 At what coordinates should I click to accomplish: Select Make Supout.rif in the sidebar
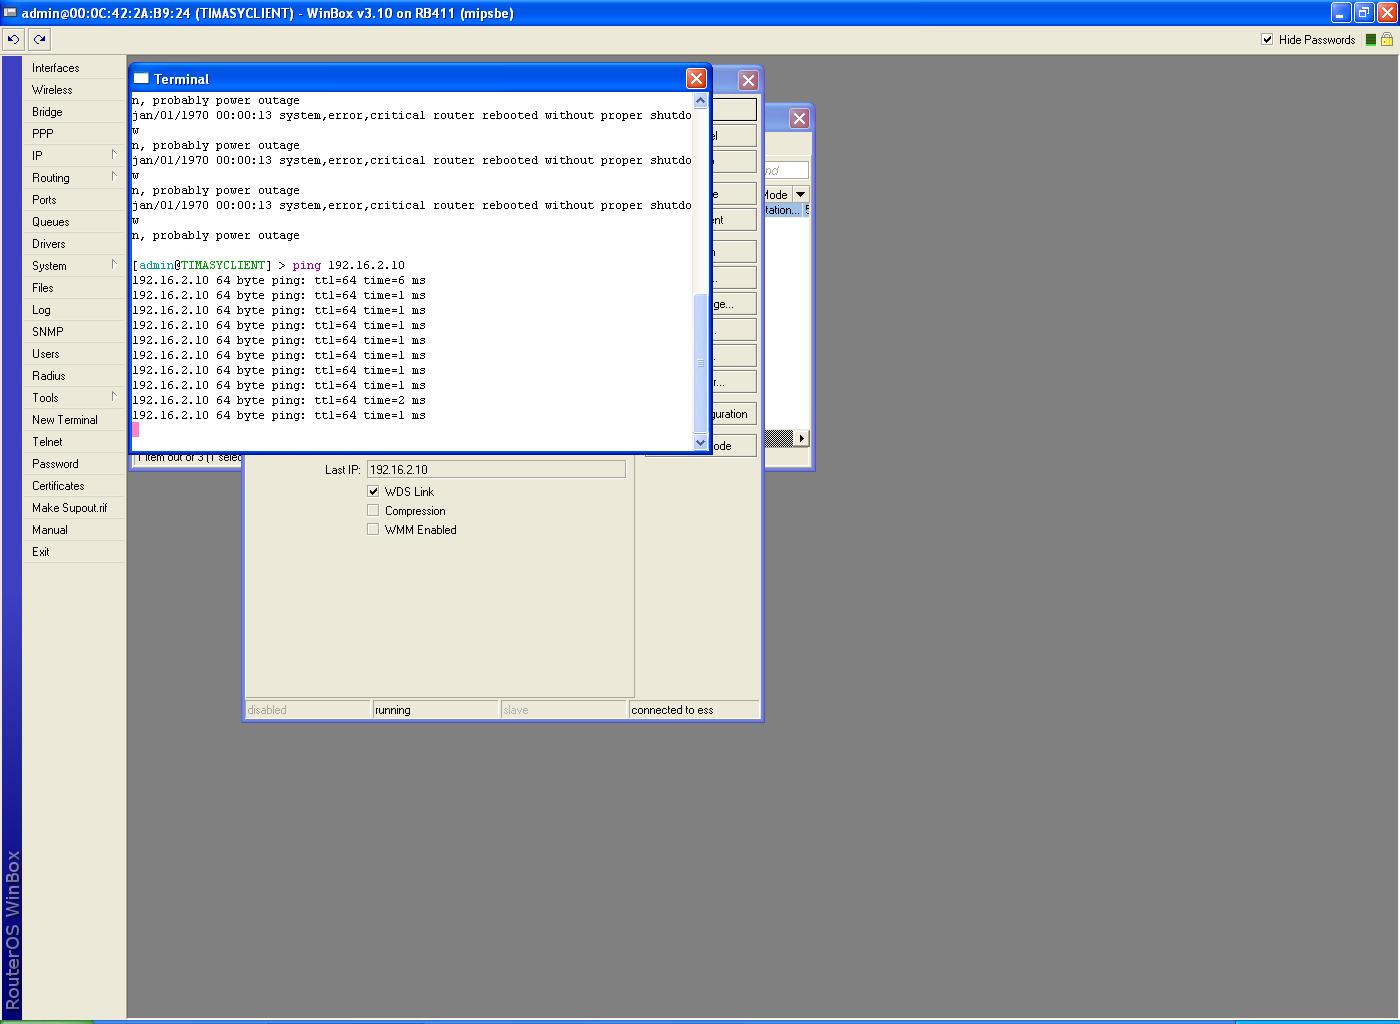point(75,508)
